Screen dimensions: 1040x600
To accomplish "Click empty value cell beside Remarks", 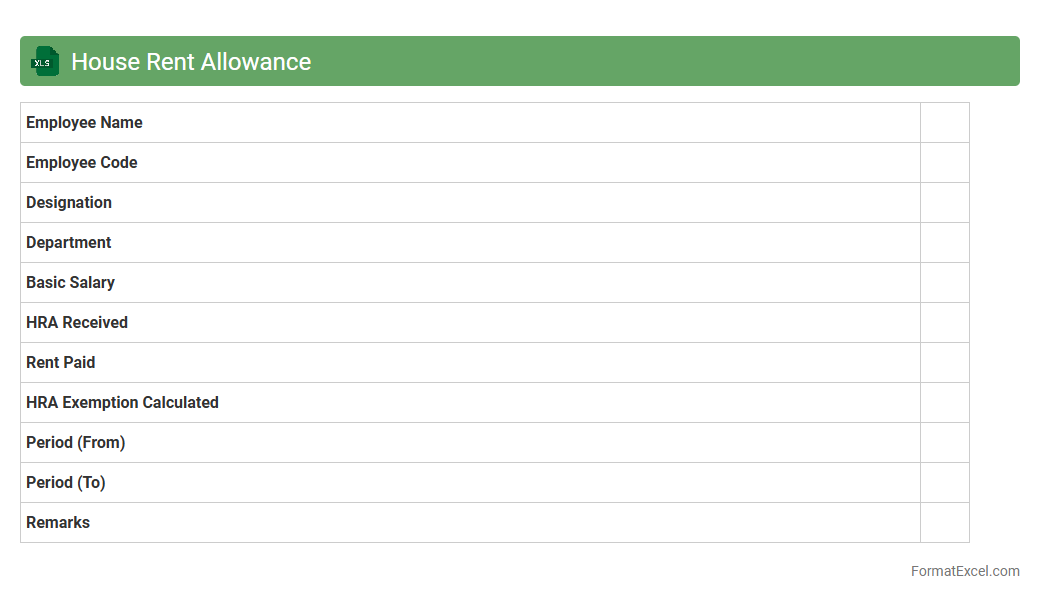I will tap(944, 522).
